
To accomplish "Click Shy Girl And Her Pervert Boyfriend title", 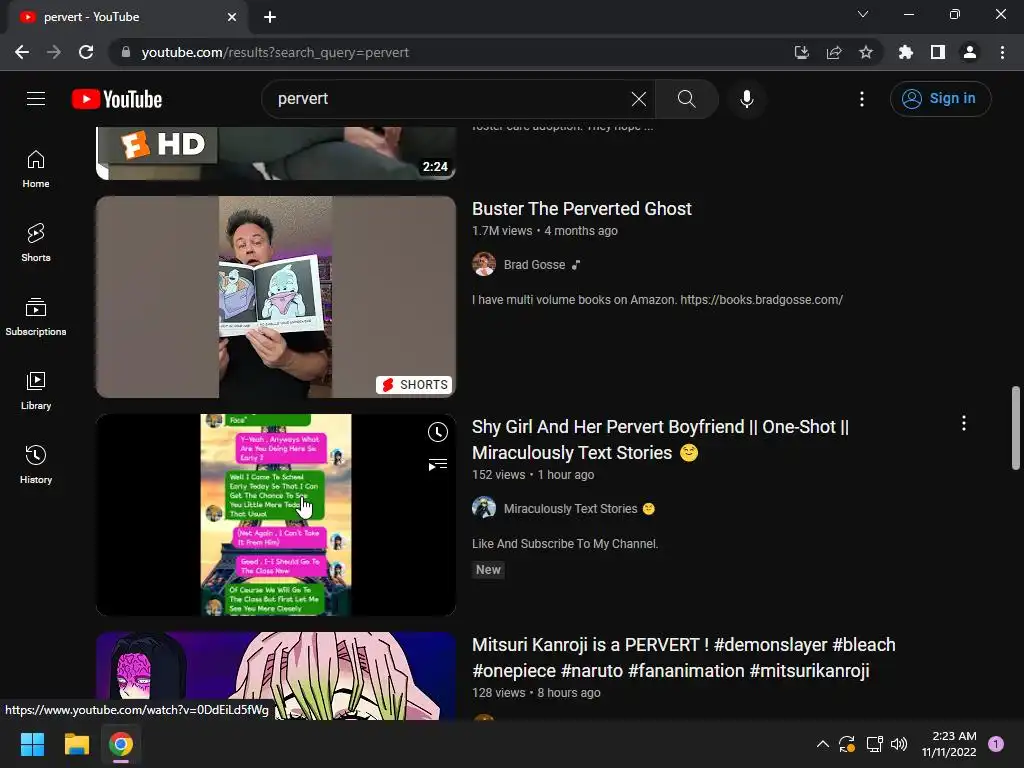I will point(660,440).
